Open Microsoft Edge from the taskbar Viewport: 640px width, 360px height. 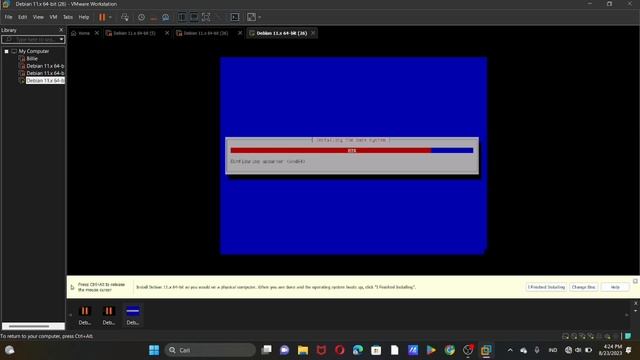pyautogui.click(x=358, y=350)
